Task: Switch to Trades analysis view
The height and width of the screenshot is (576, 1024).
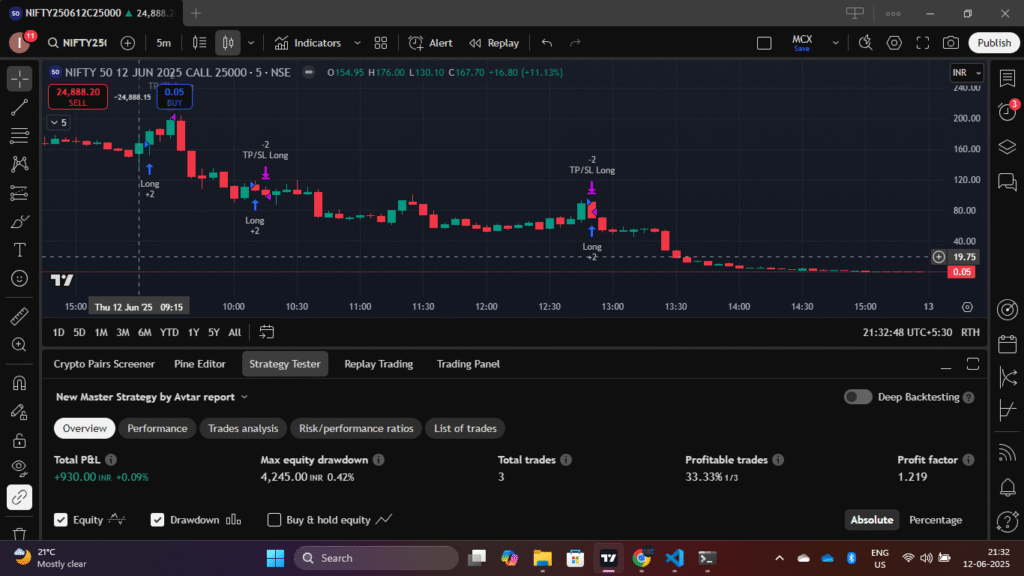Action: [x=243, y=428]
